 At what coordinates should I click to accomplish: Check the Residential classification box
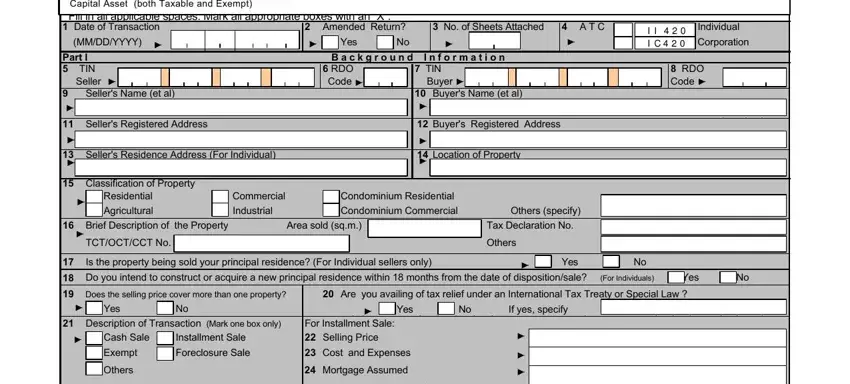tap(94, 196)
